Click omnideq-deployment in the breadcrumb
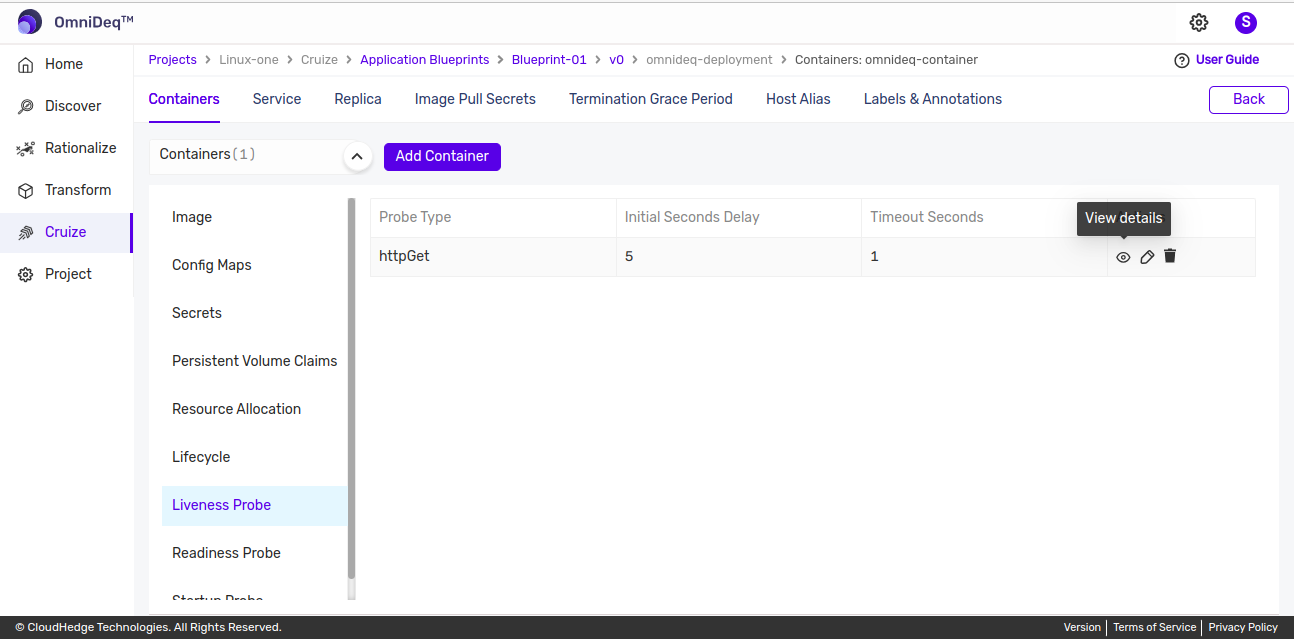 (x=709, y=60)
